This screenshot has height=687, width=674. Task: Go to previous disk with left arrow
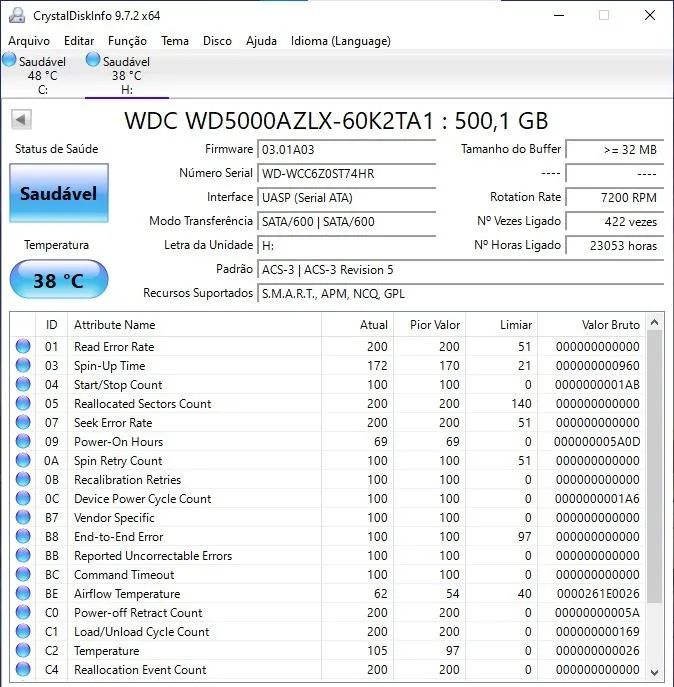click(21, 120)
